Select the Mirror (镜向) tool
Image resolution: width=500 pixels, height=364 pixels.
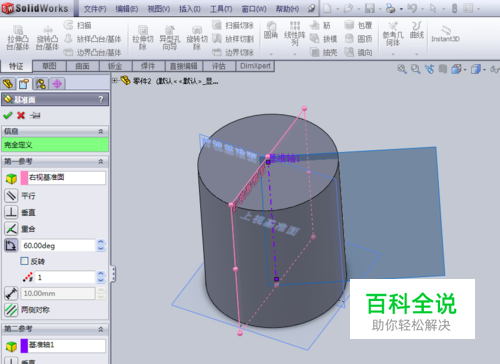tap(358, 52)
